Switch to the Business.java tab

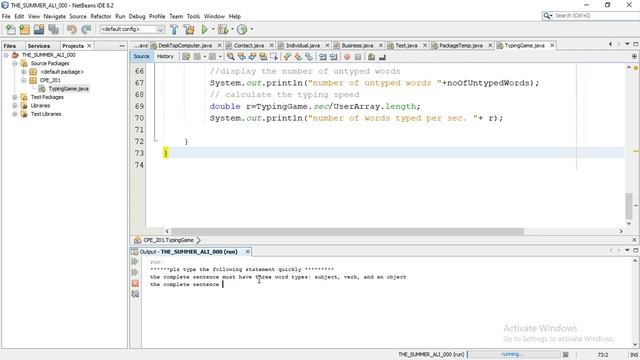tap(357, 45)
